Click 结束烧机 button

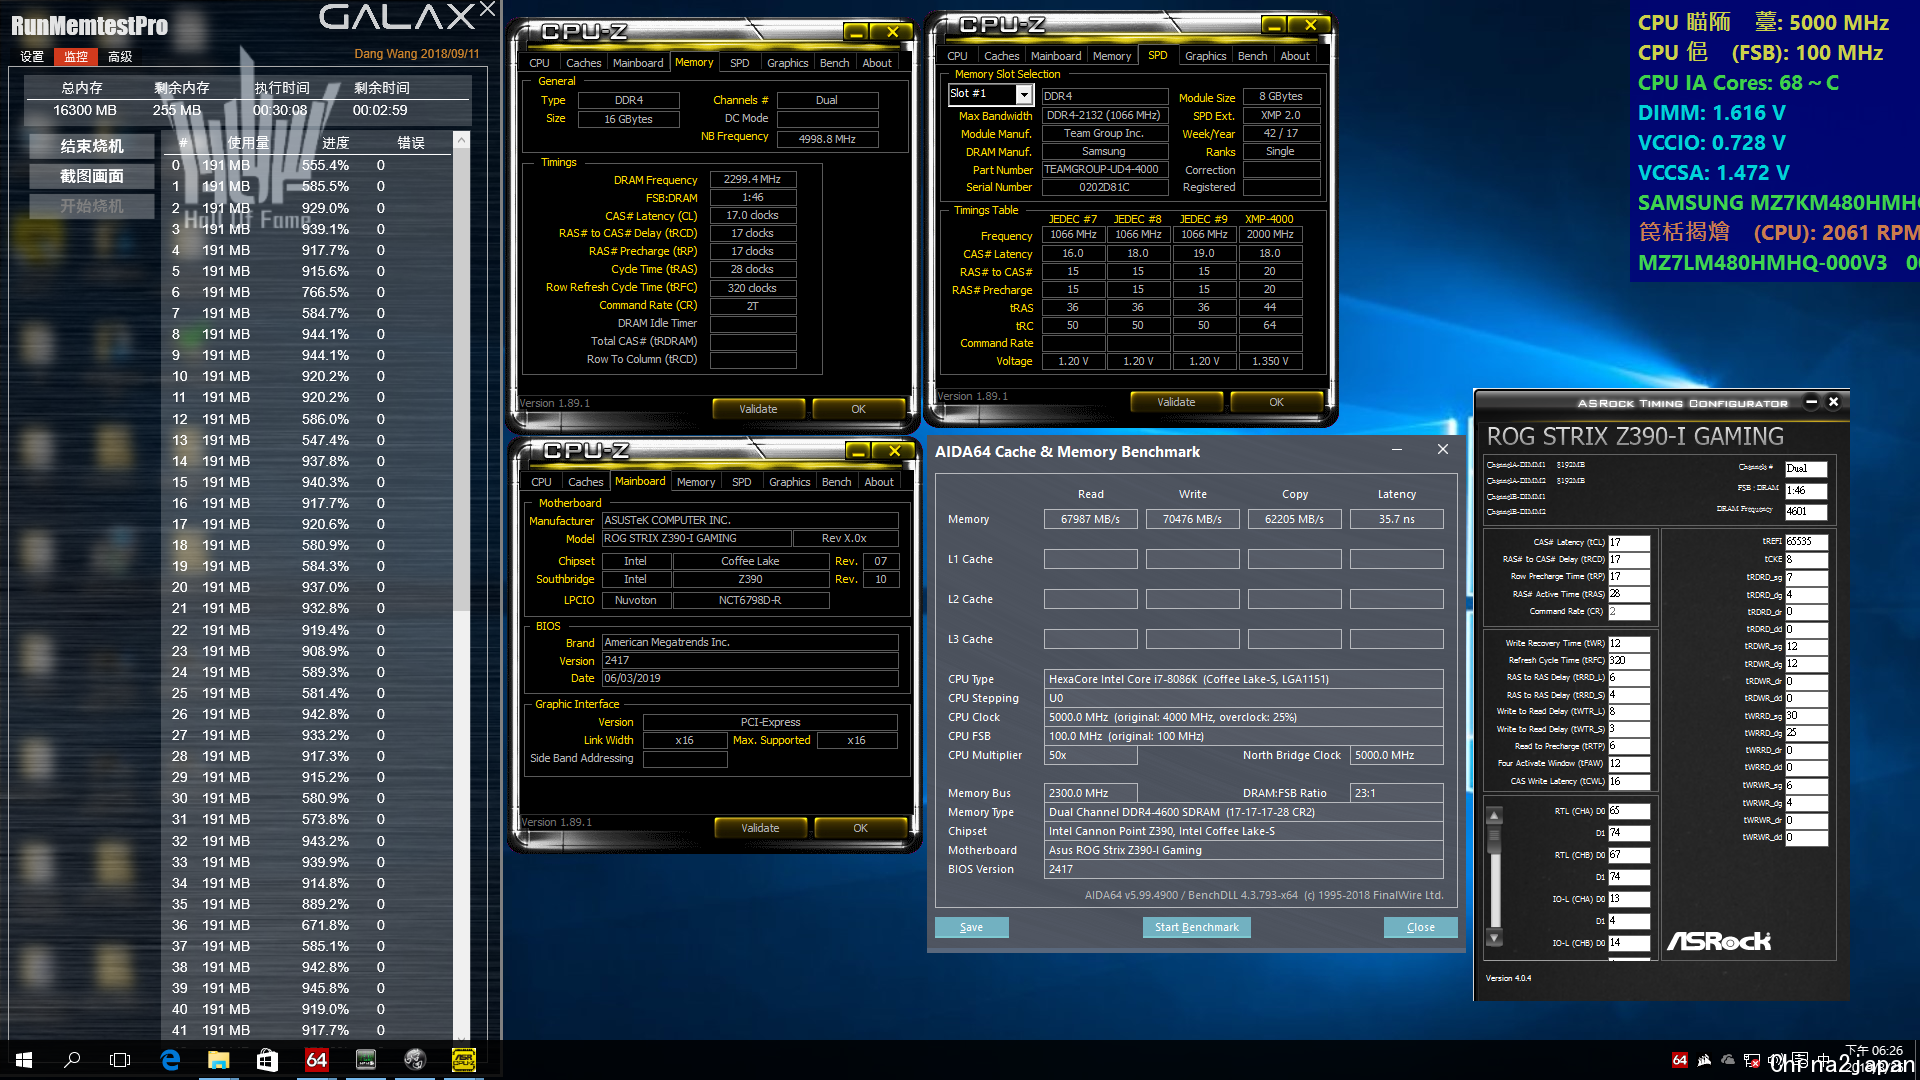[x=92, y=146]
